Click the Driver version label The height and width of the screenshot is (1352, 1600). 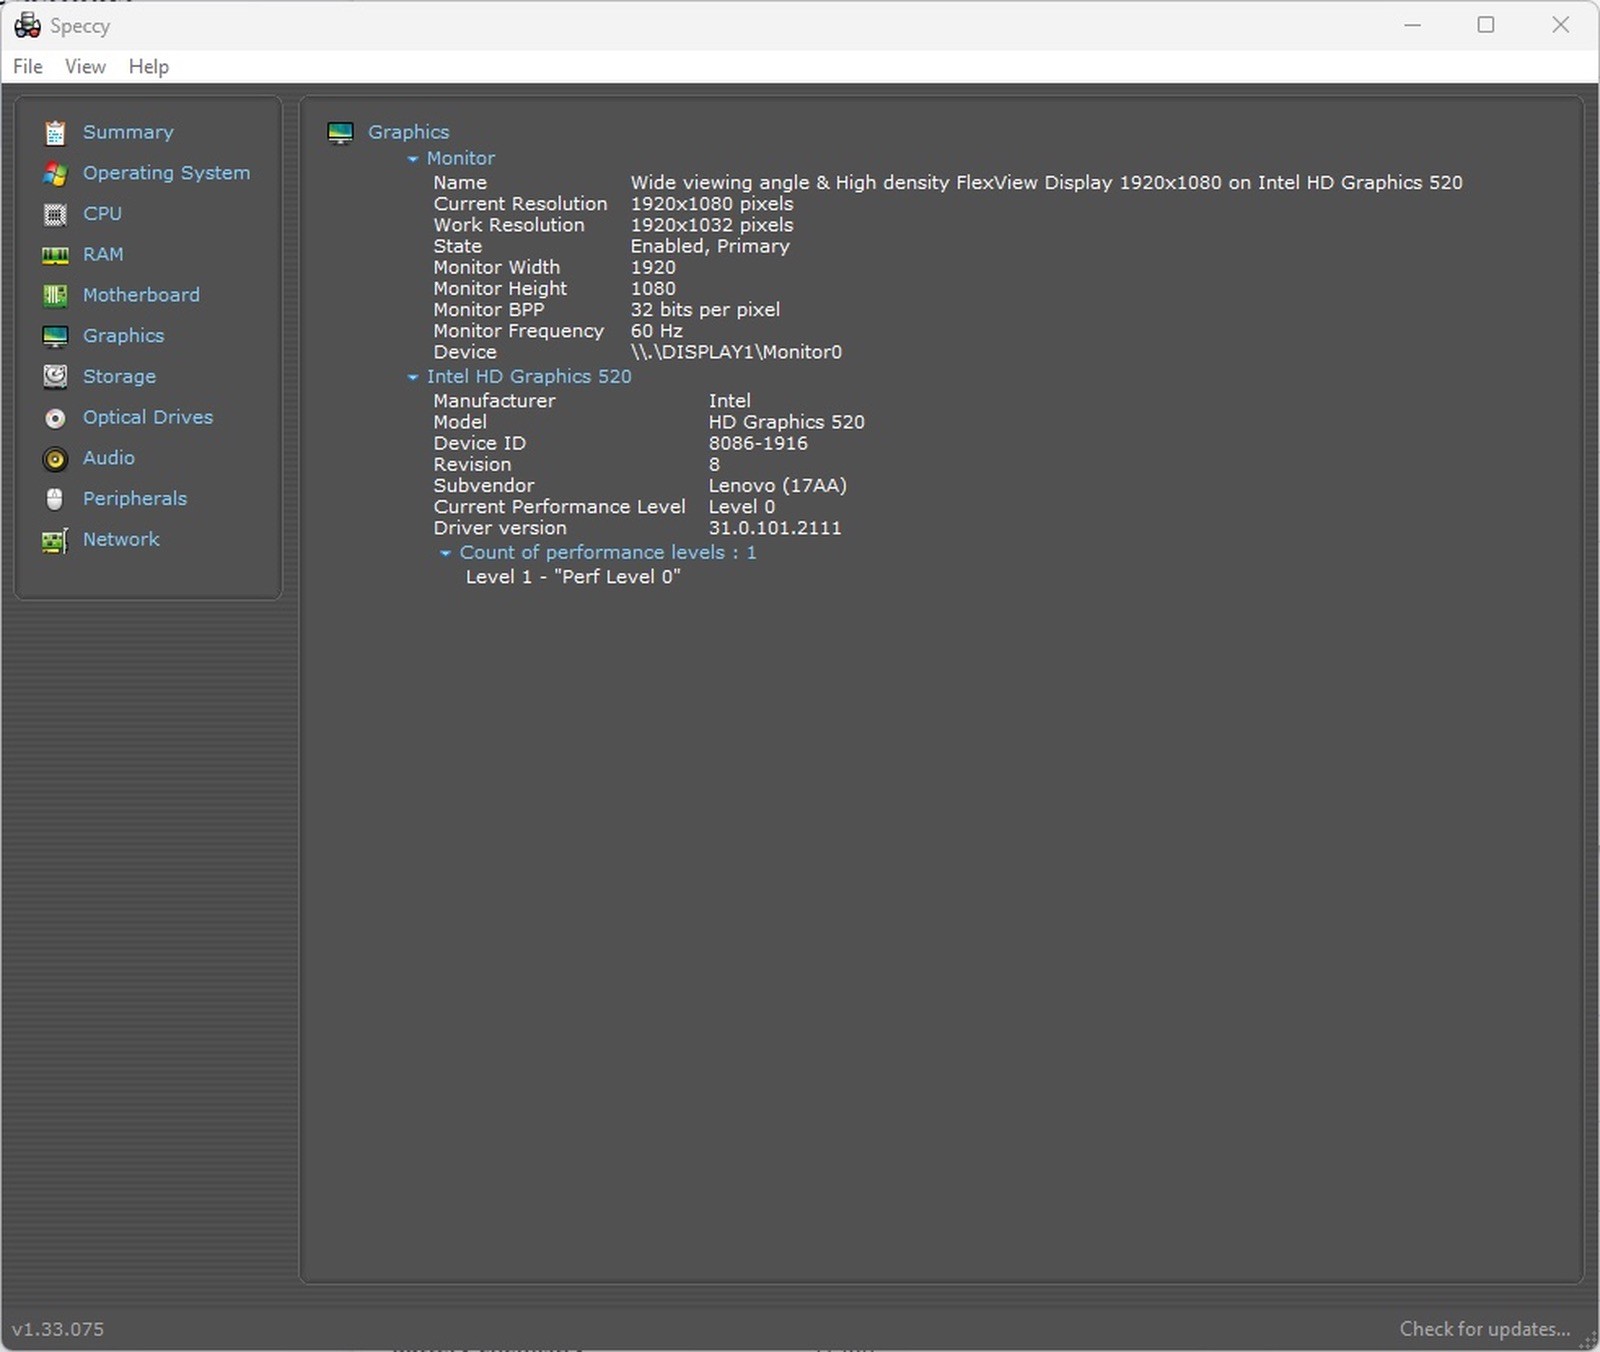[x=500, y=528]
